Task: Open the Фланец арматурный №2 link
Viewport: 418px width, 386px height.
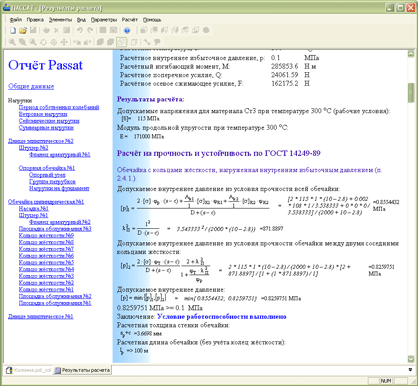Action: [60, 222]
